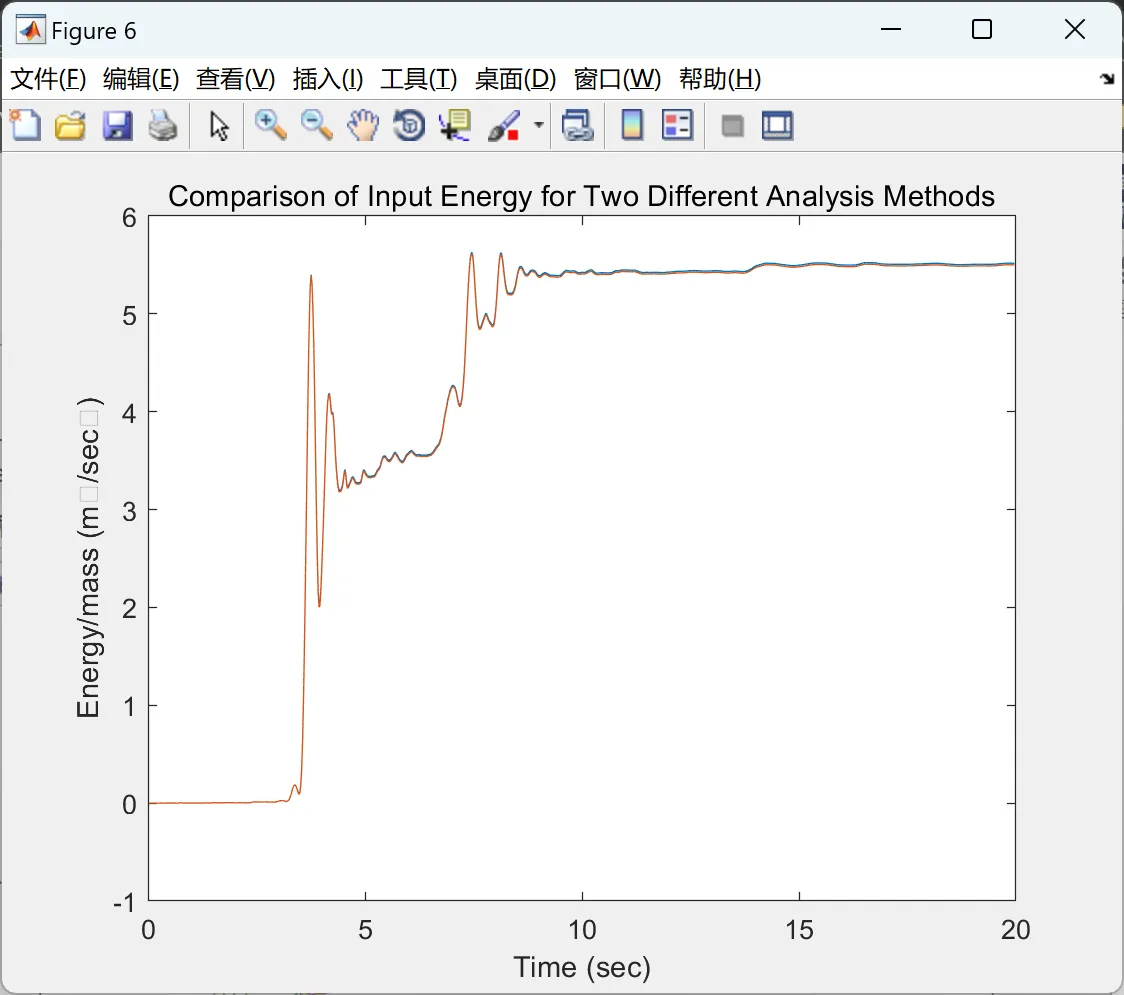Image resolution: width=1124 pixels, height=995 pixels.
Task: Insert a legend with the toolbar icon
Action: 677,125
